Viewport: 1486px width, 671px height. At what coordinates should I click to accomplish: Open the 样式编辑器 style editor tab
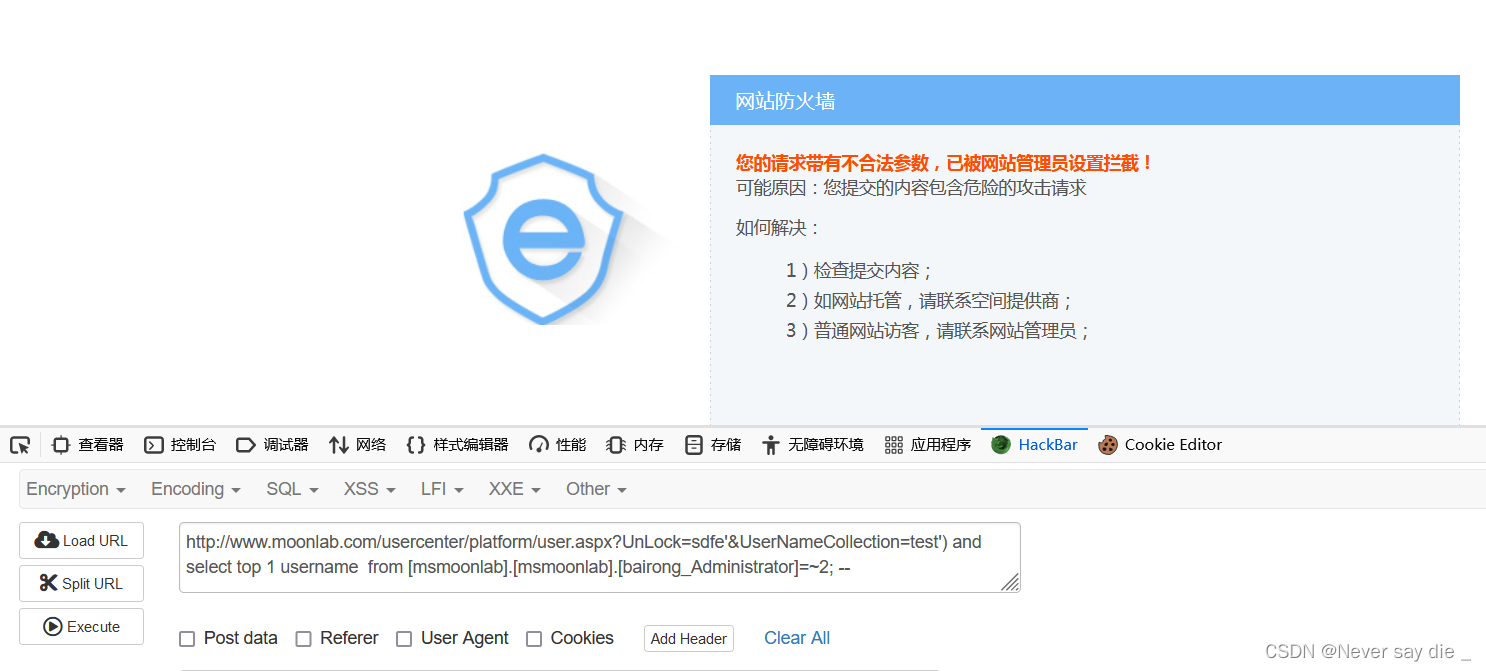coord(457,445)
